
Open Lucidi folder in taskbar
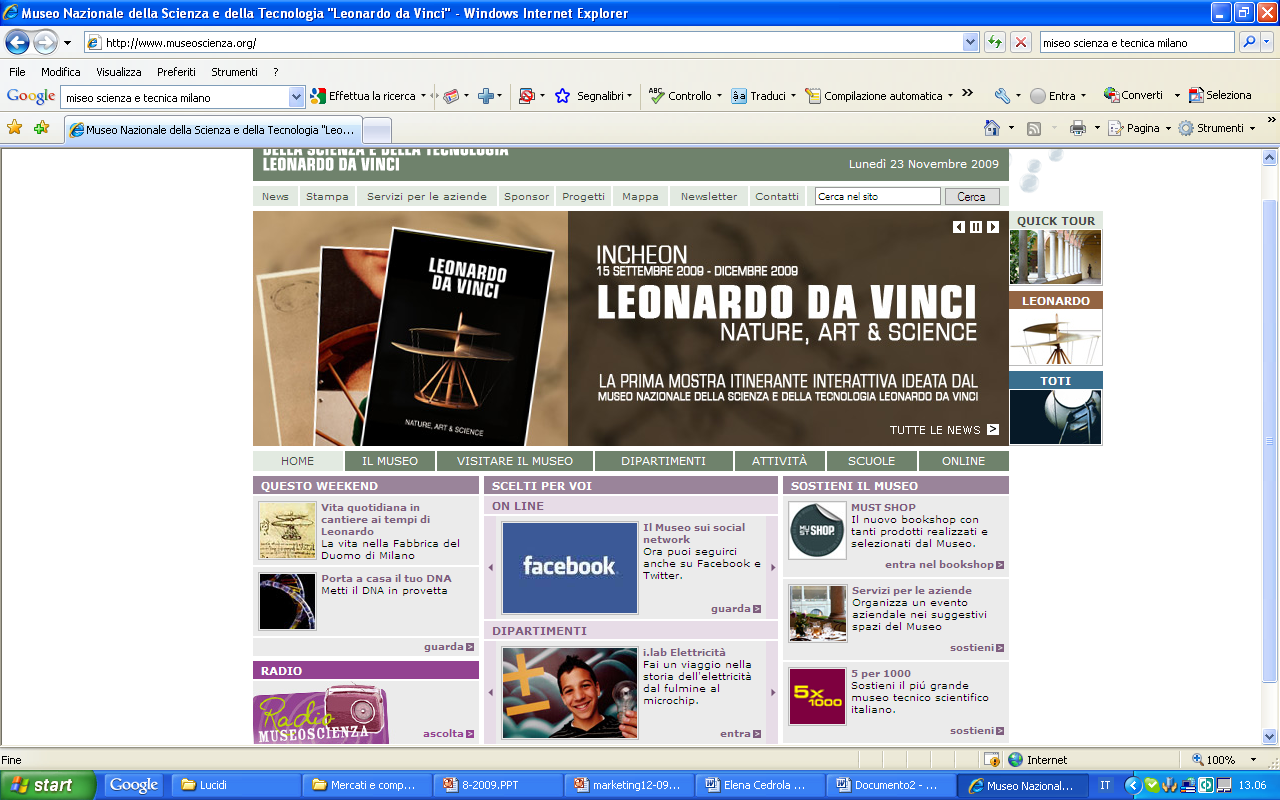234,785
